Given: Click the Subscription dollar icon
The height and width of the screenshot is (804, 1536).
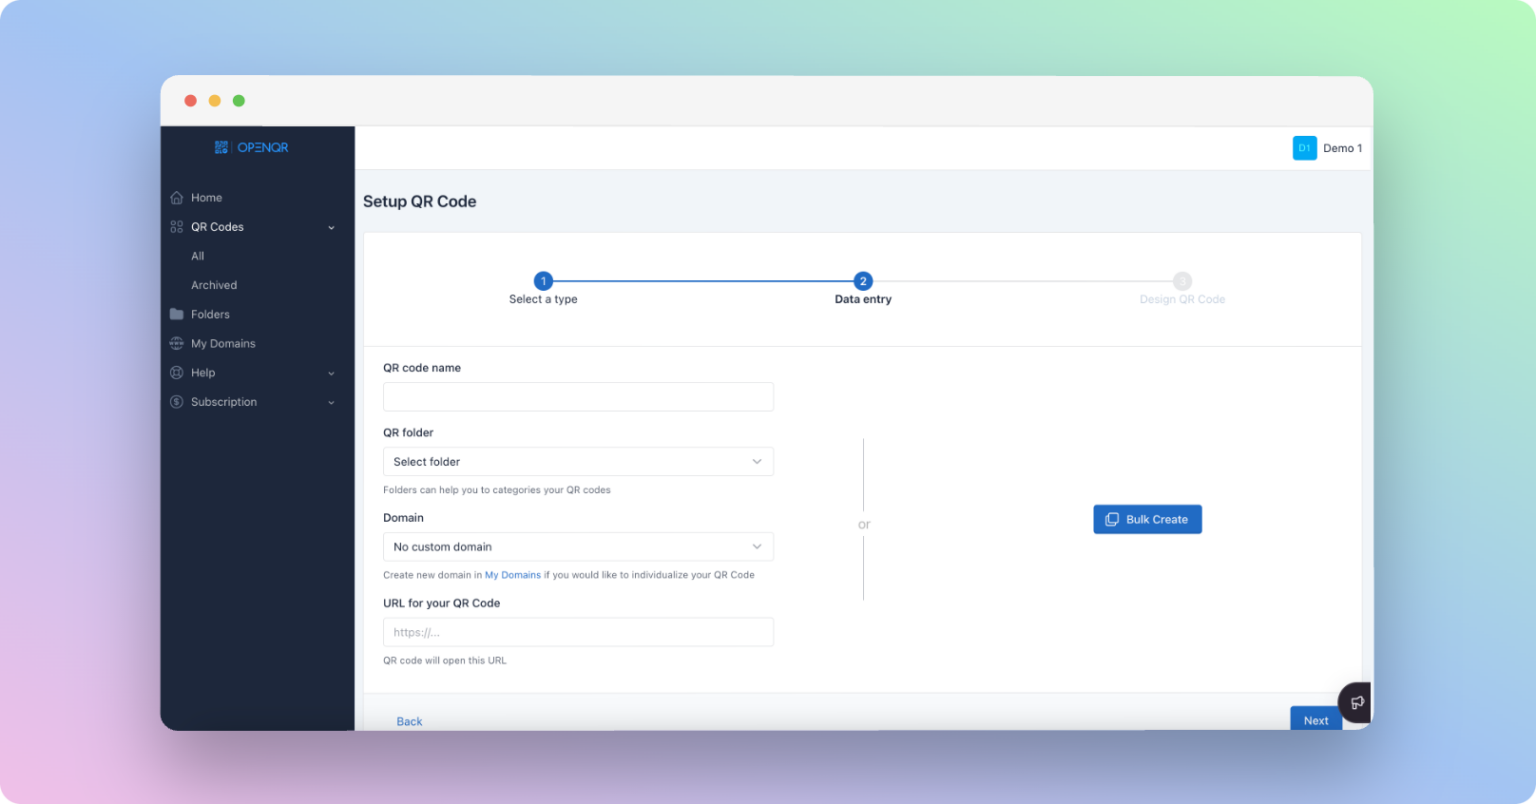Looking at the screenshot, I should click(177, 402).
